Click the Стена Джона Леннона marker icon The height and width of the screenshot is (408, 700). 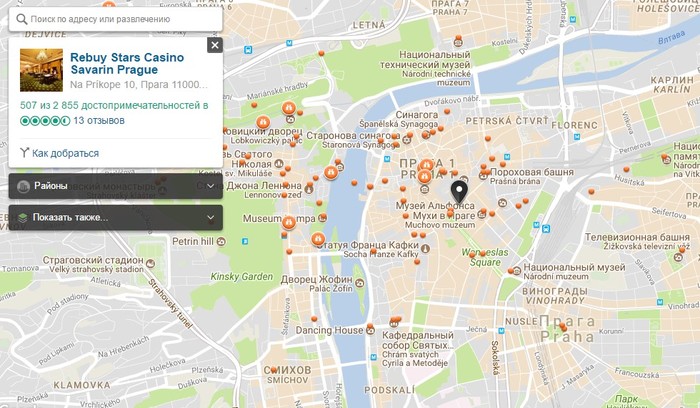point(308,190)
